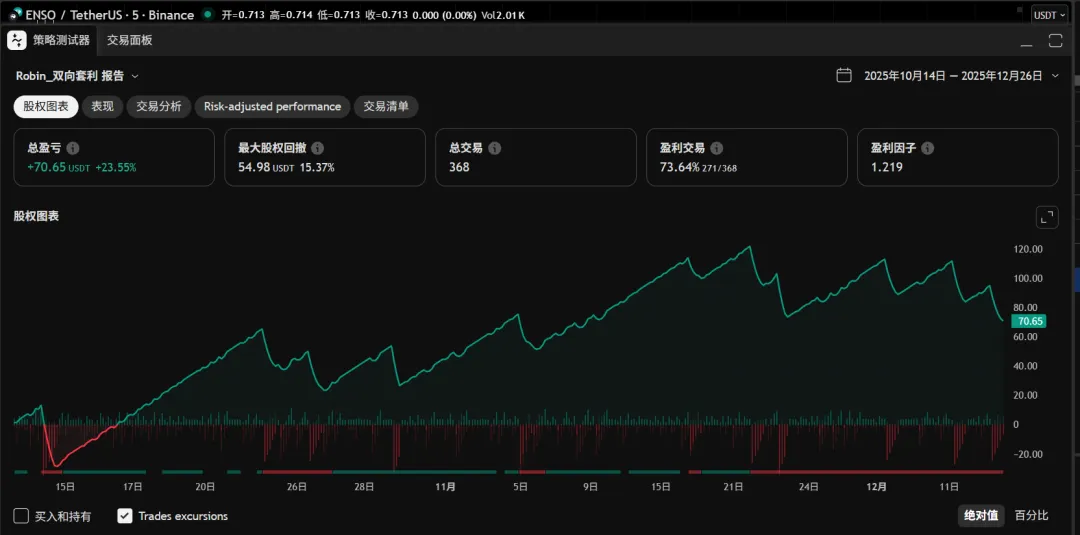The width and height of the screenshot is (1080, 535).
Task: Expand the equity chart to fullscreen
Action: coord(1046,217)
